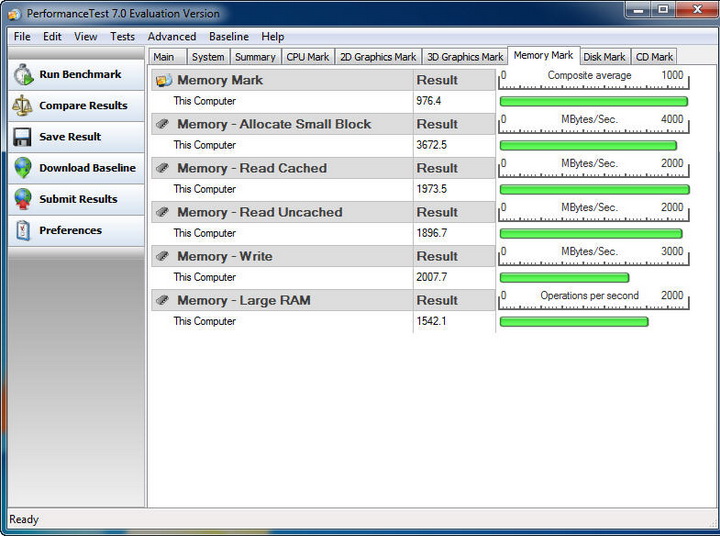Click the 1896.7 result value
The width and height of the screenshot is (720, 536).
431,233
